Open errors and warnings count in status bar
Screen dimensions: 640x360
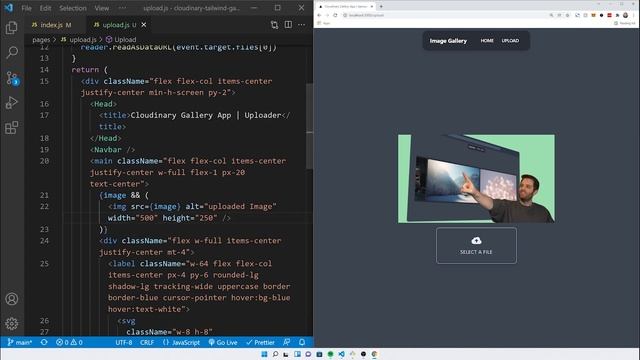point(69,342)
